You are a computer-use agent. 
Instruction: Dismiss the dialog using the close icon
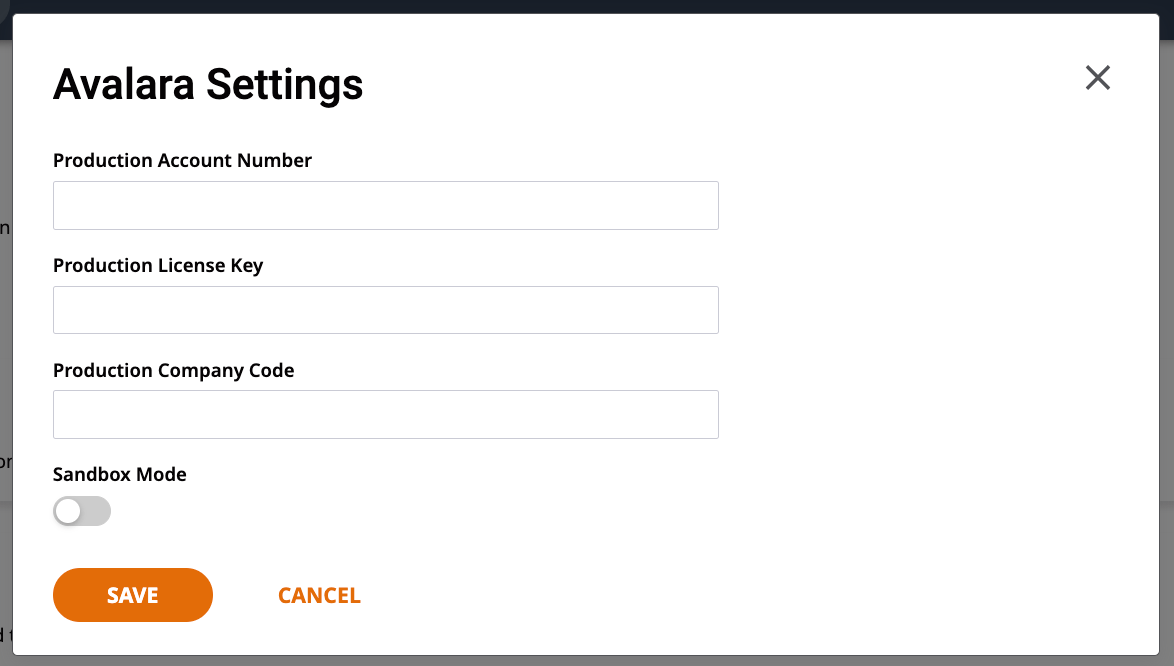1097,77
